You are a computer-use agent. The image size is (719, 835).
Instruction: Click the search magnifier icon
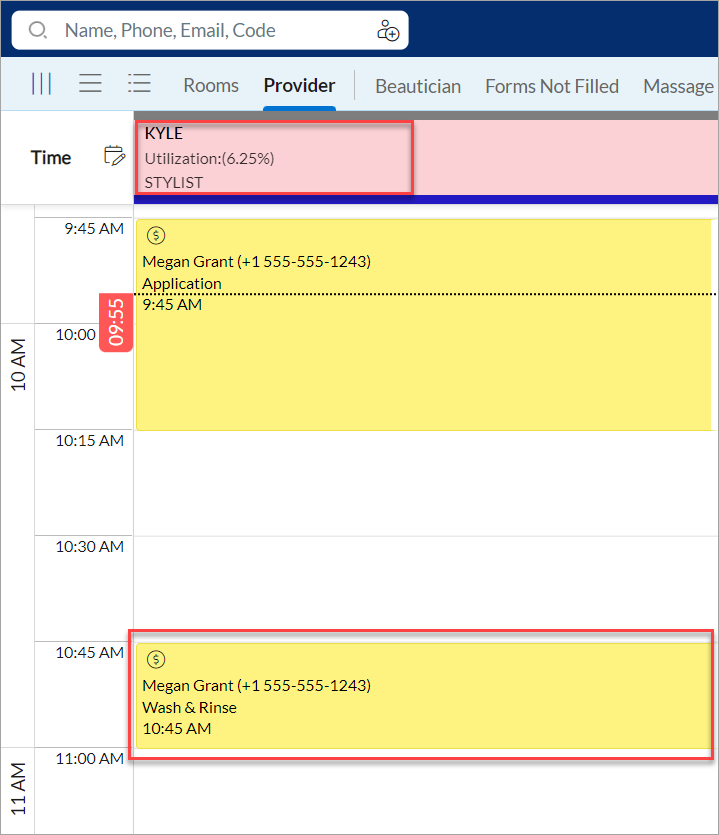coord(38,30)
